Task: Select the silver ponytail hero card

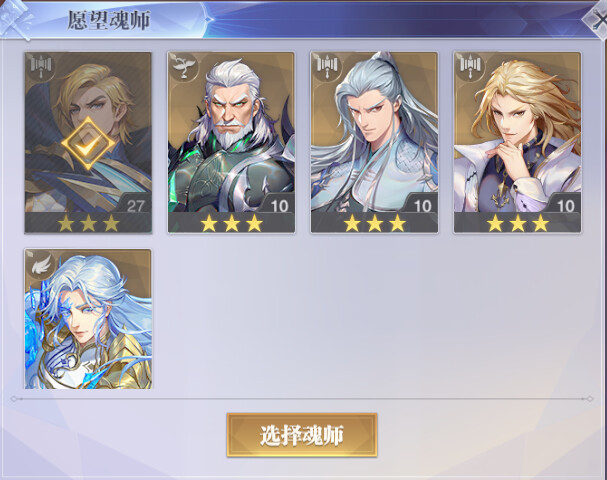Action: click(x=374, y=142)
